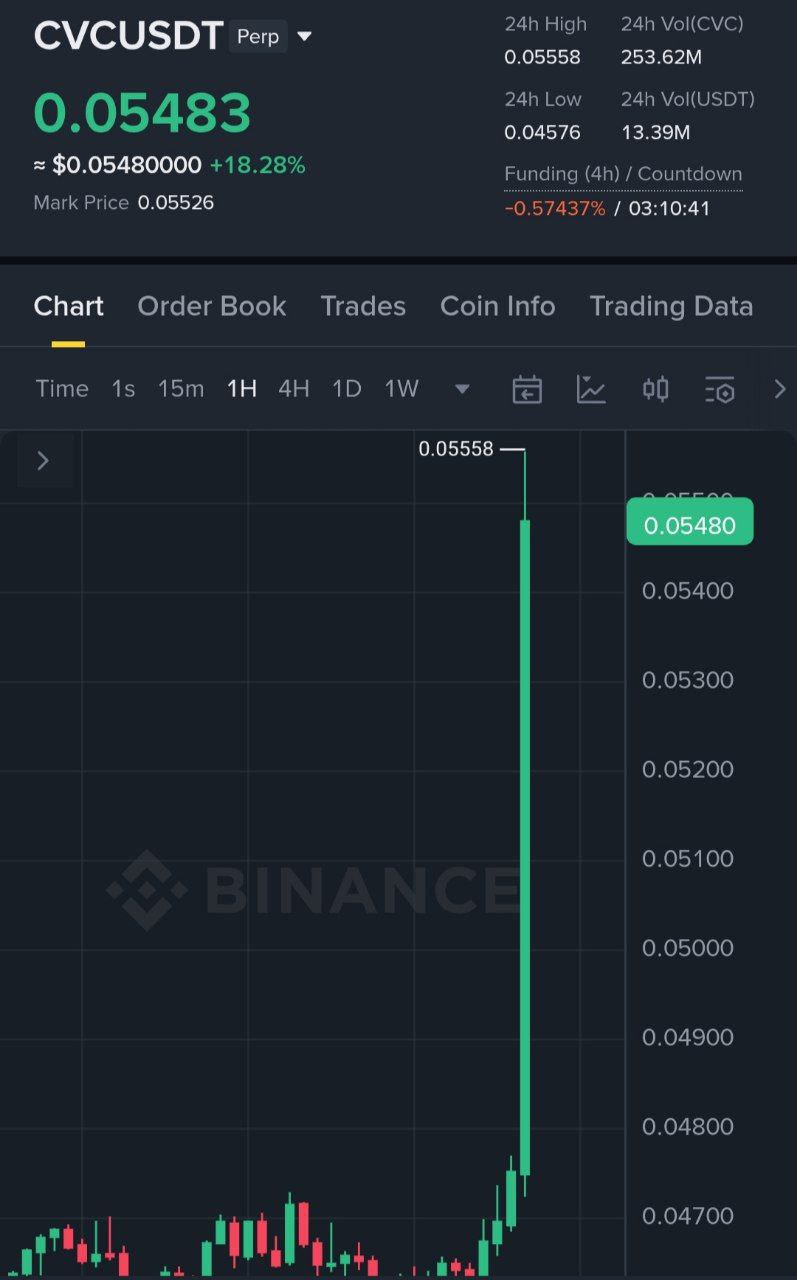Open the chart settings icon
Screen dimensions: 797x1280
pos(719,389)
